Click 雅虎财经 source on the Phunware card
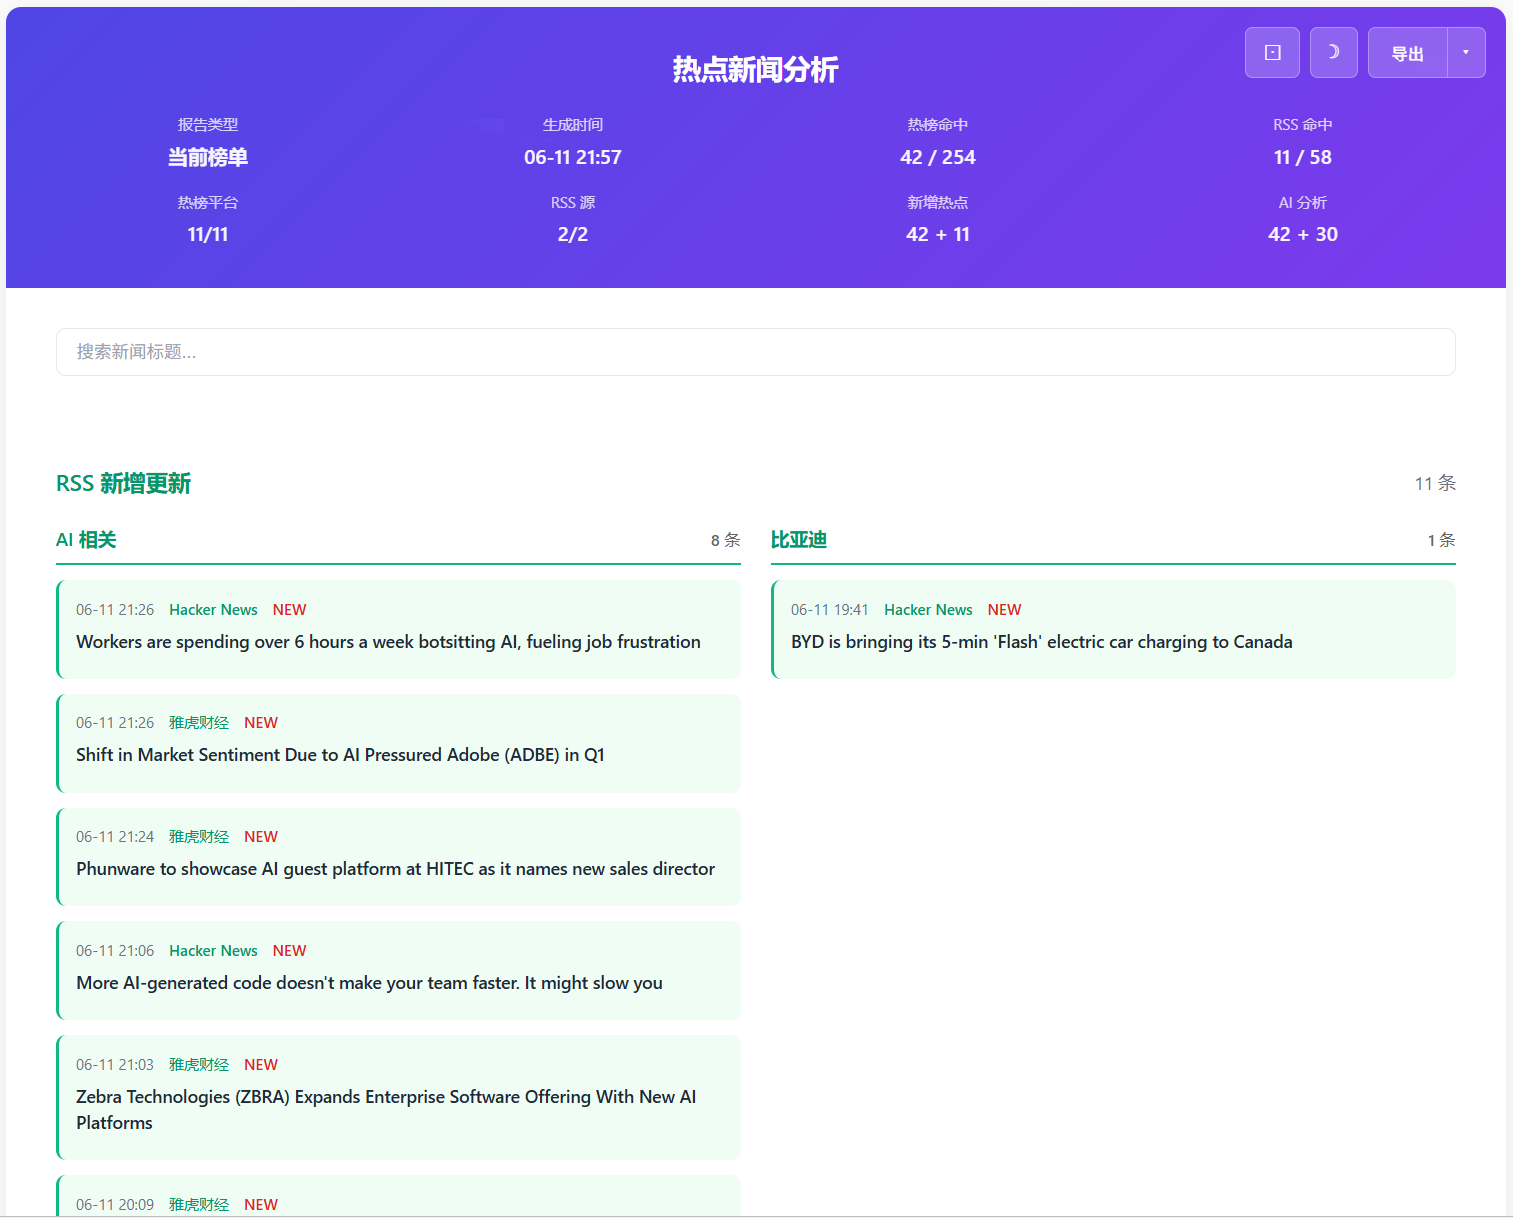 pyautogui.click(x=199, y=837)
